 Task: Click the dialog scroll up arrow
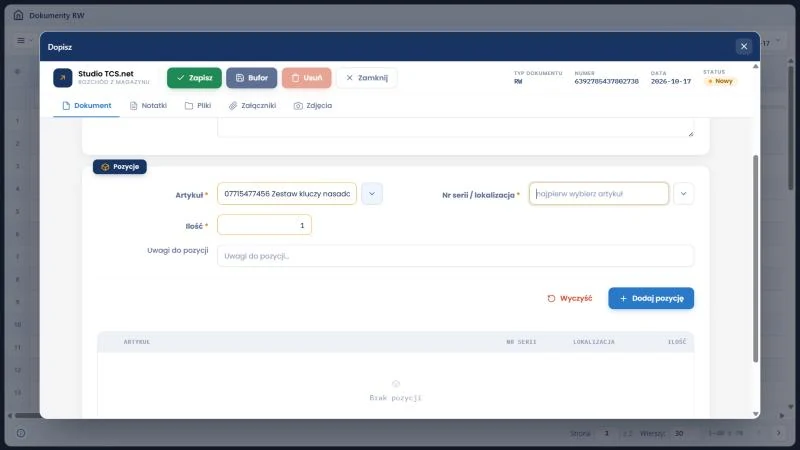click(756, 66)
